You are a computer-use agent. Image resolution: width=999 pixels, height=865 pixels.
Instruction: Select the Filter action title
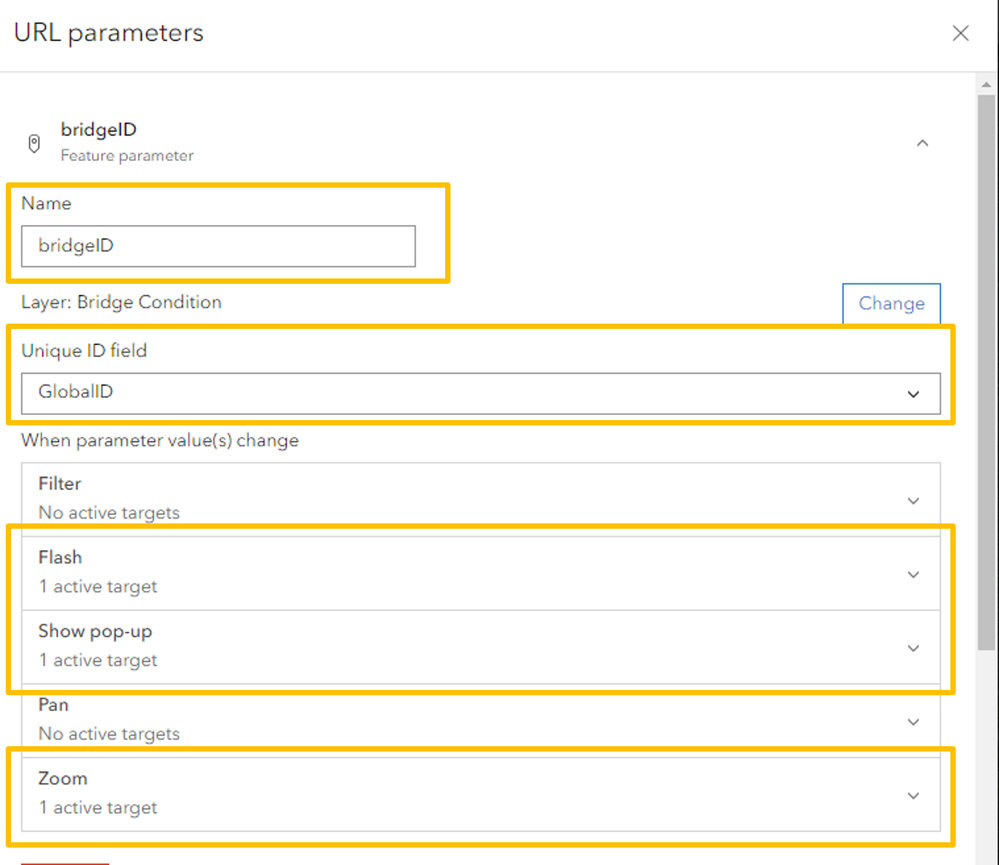tap(60, 484)
